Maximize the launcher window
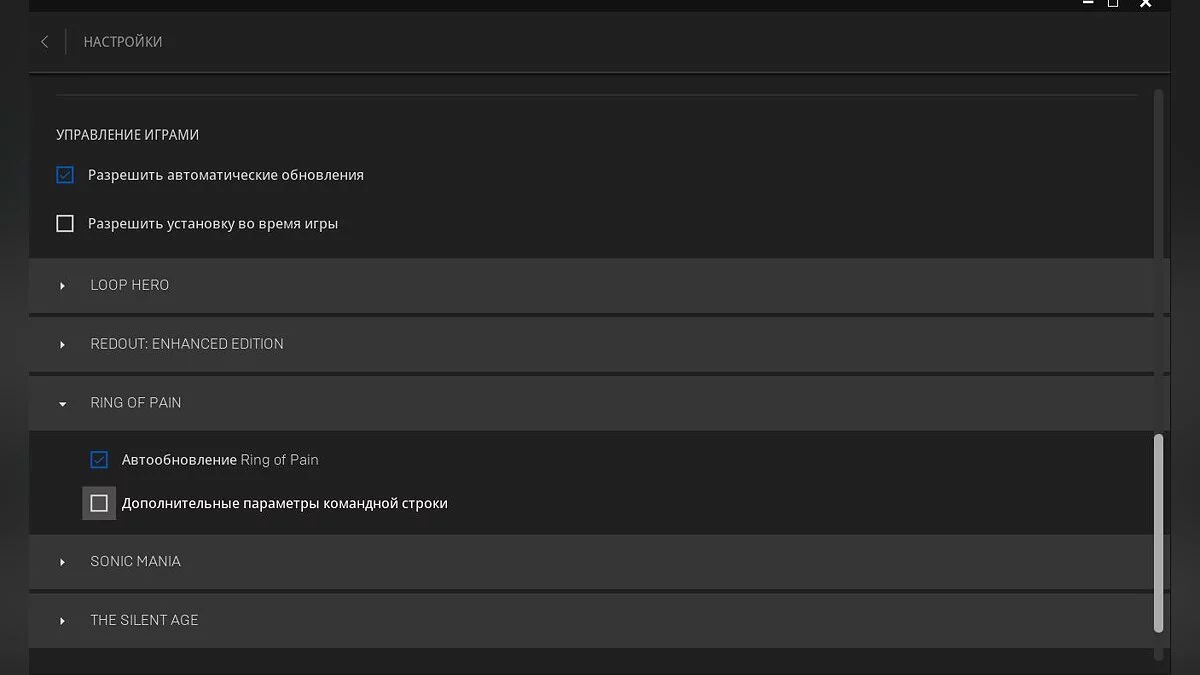Viewport: 1200px width, 675px height. coord(1113,4)
